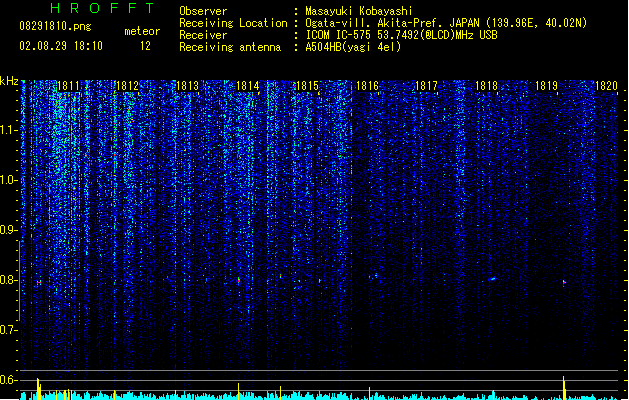Click the HROFFT title text
Viewport: 629px width, 400px height.
pos(102,8)
